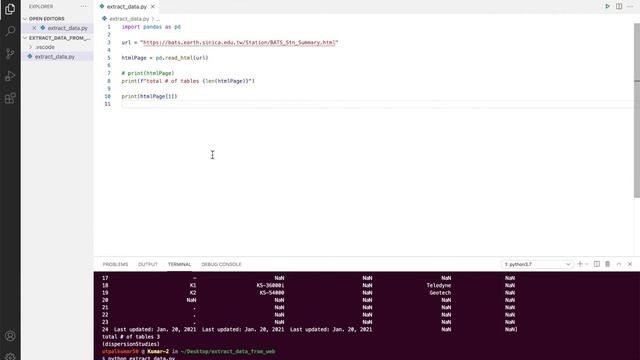Switch to the Debug Console tab

[x=221, y=264]
